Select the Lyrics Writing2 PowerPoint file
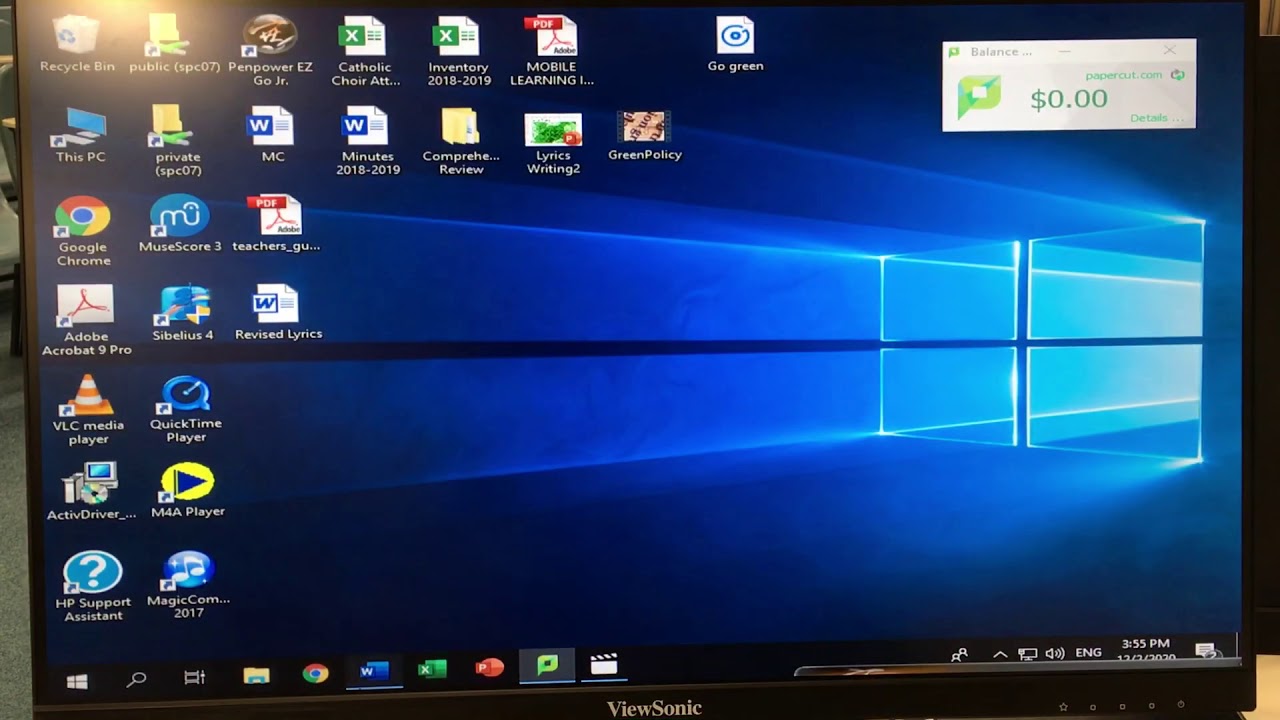 pyautogui.click(x=553, y=142)
